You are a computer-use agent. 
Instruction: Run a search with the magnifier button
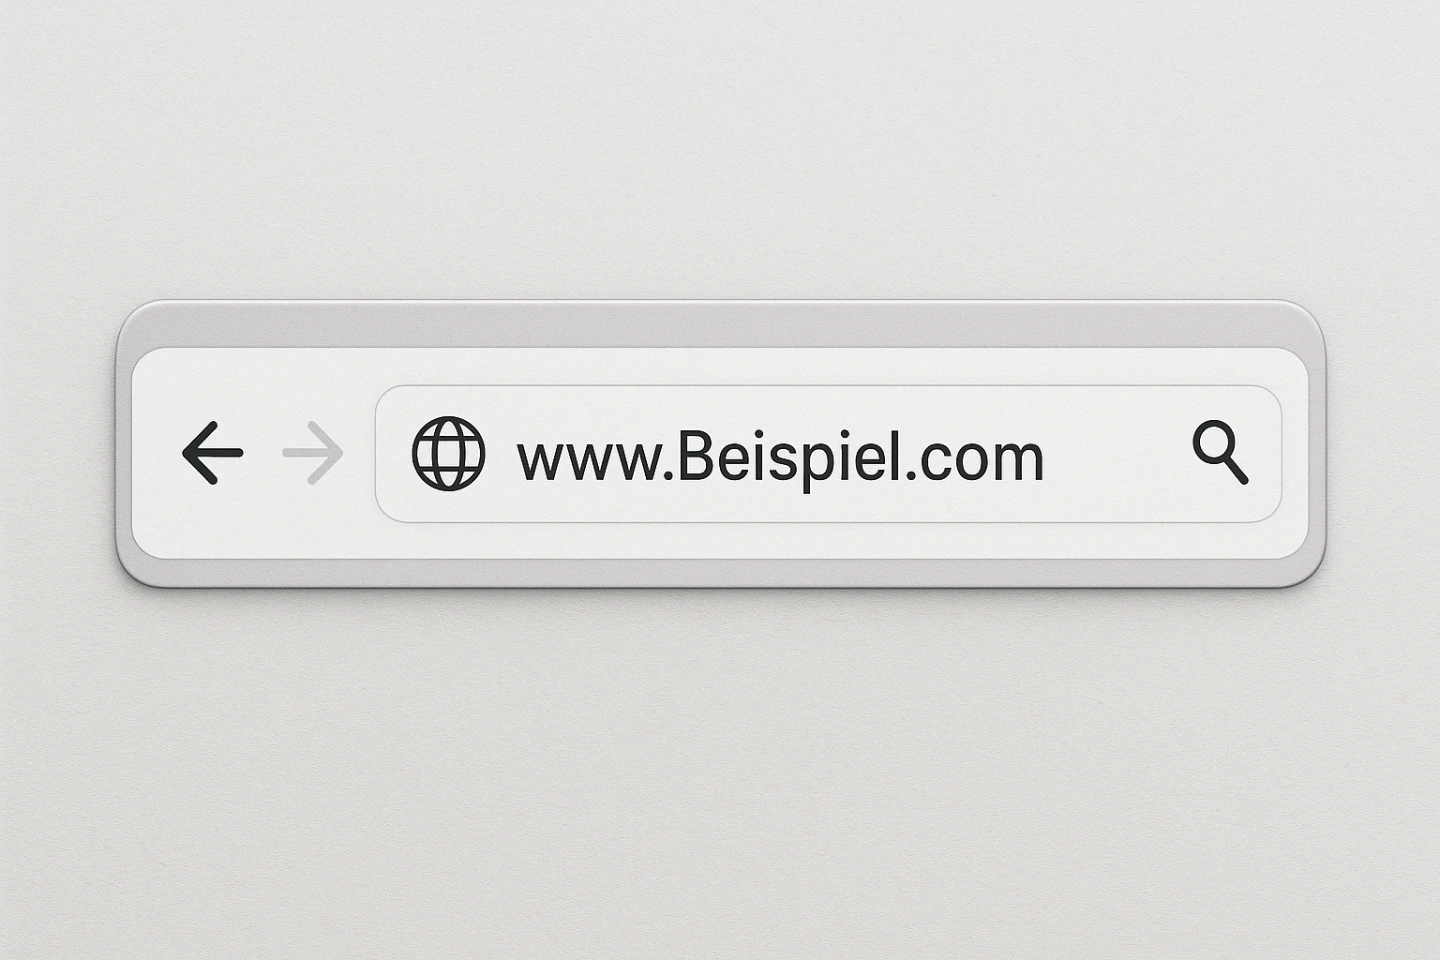tap(1220, 453)
